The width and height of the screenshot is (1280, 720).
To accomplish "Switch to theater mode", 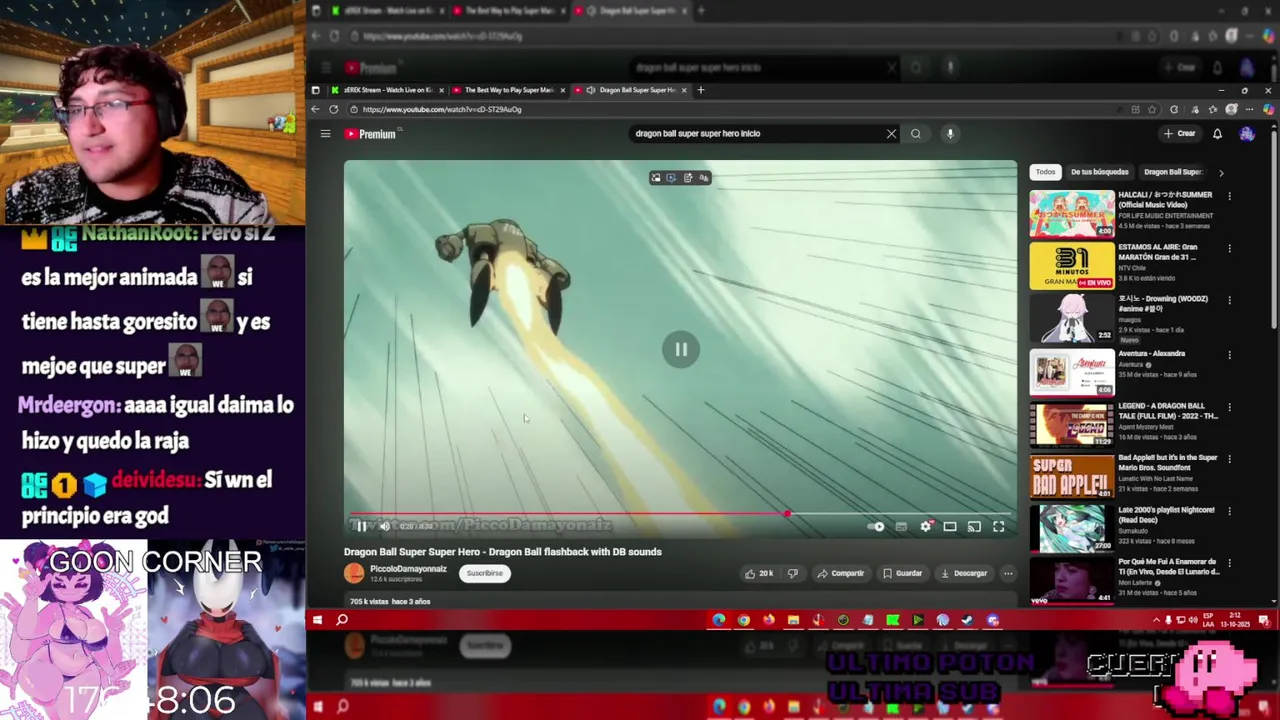I will [950, 527].
